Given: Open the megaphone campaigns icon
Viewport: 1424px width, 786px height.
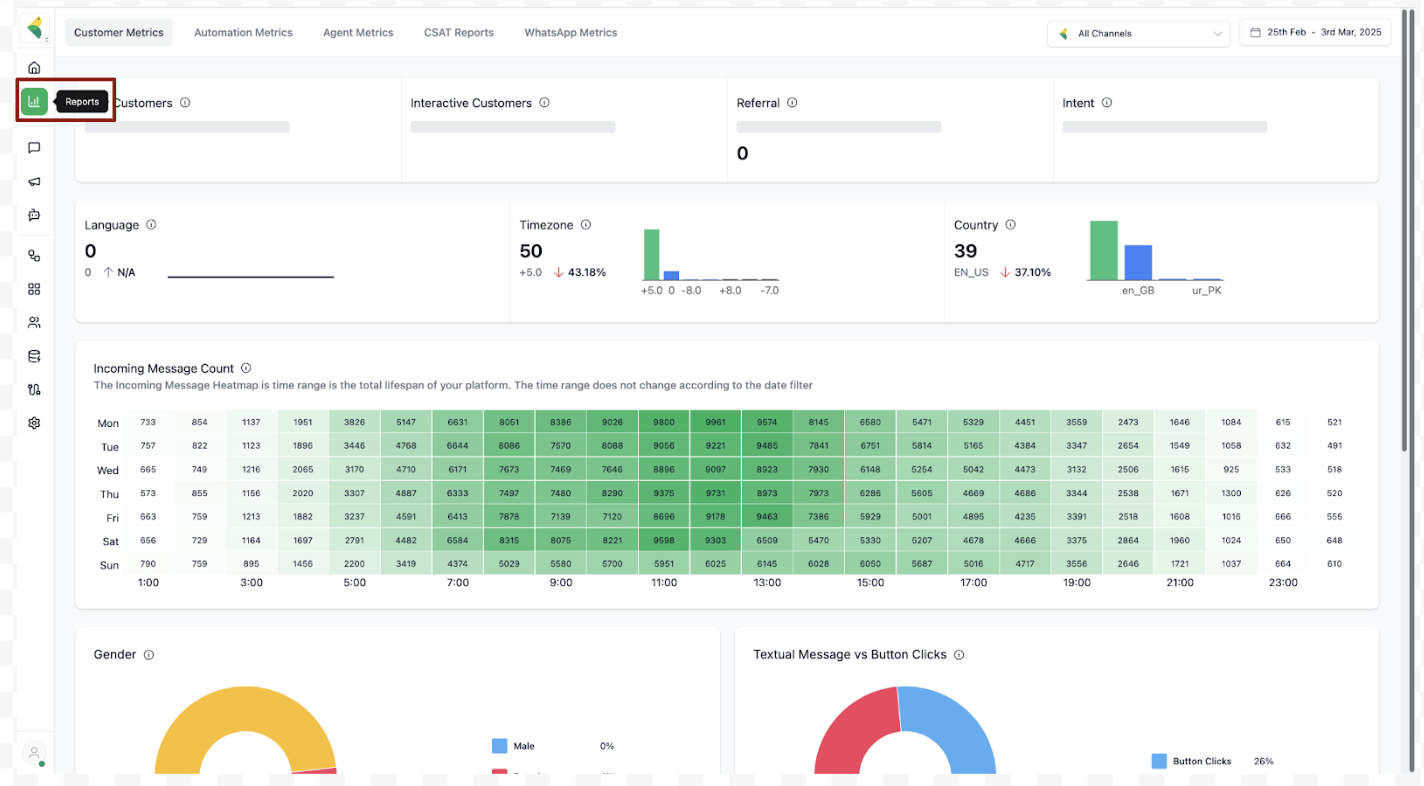Looking at the screenshot, I should [x=34, y=182].
